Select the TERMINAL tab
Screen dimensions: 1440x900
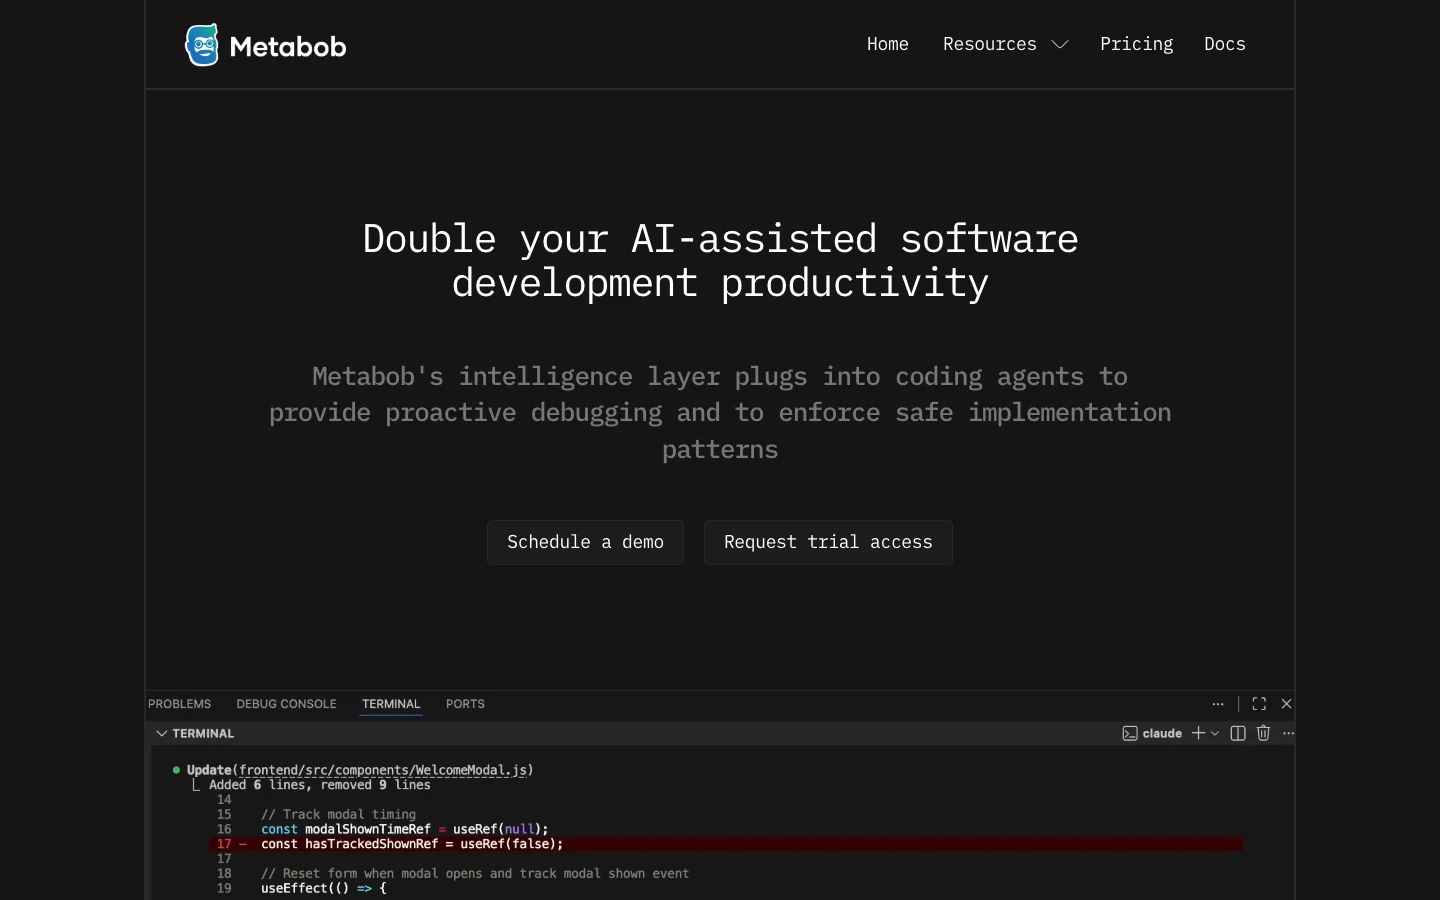coord(391,704)
